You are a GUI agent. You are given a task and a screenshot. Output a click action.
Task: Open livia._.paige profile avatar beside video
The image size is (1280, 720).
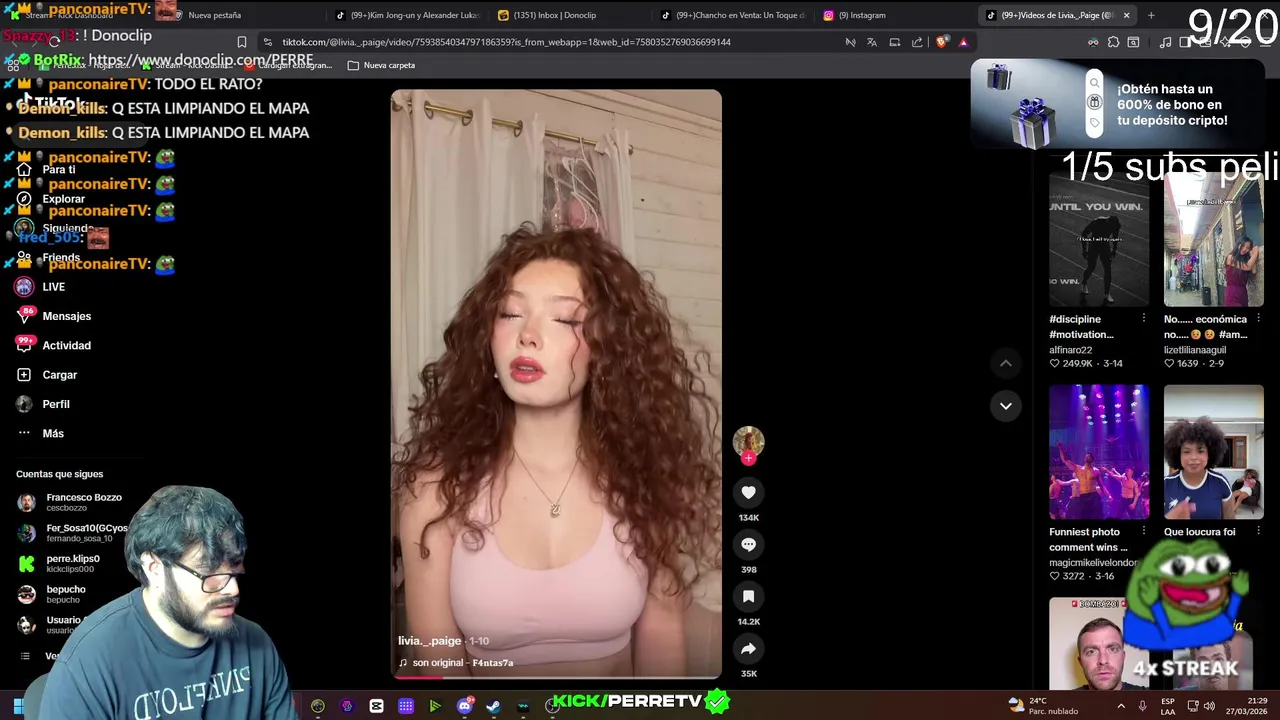pos(748,441)
